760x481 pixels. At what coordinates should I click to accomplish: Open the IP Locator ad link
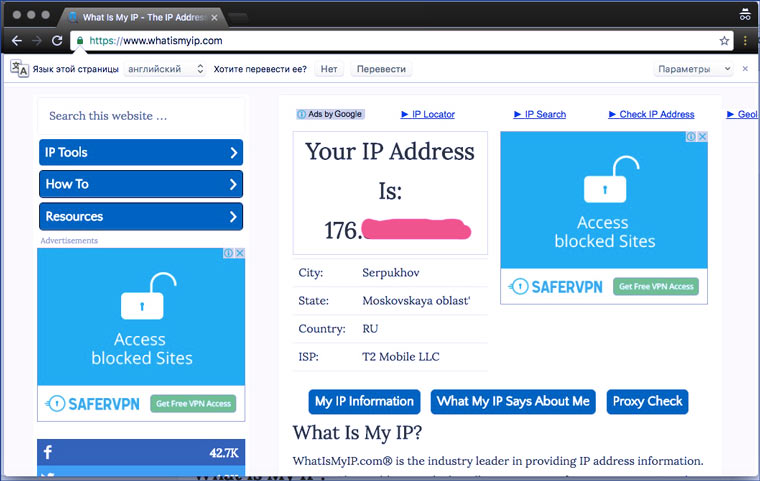point(428,114)
